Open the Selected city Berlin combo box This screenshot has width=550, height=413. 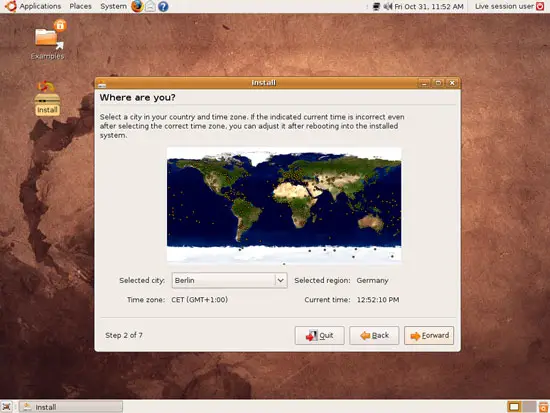(x=229, y=280)
